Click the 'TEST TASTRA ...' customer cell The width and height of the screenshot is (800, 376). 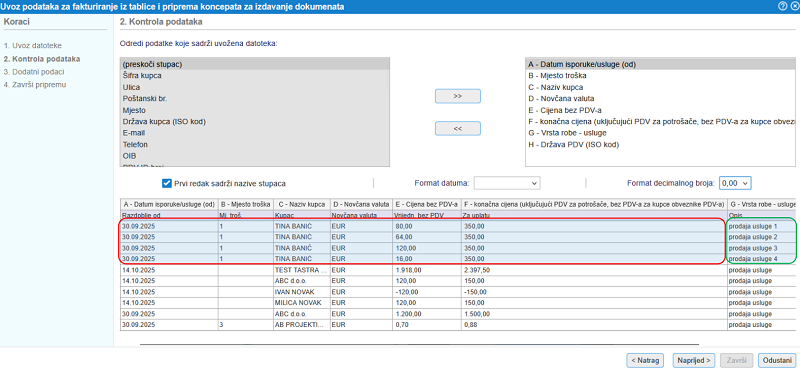click(x=302, y=269)
